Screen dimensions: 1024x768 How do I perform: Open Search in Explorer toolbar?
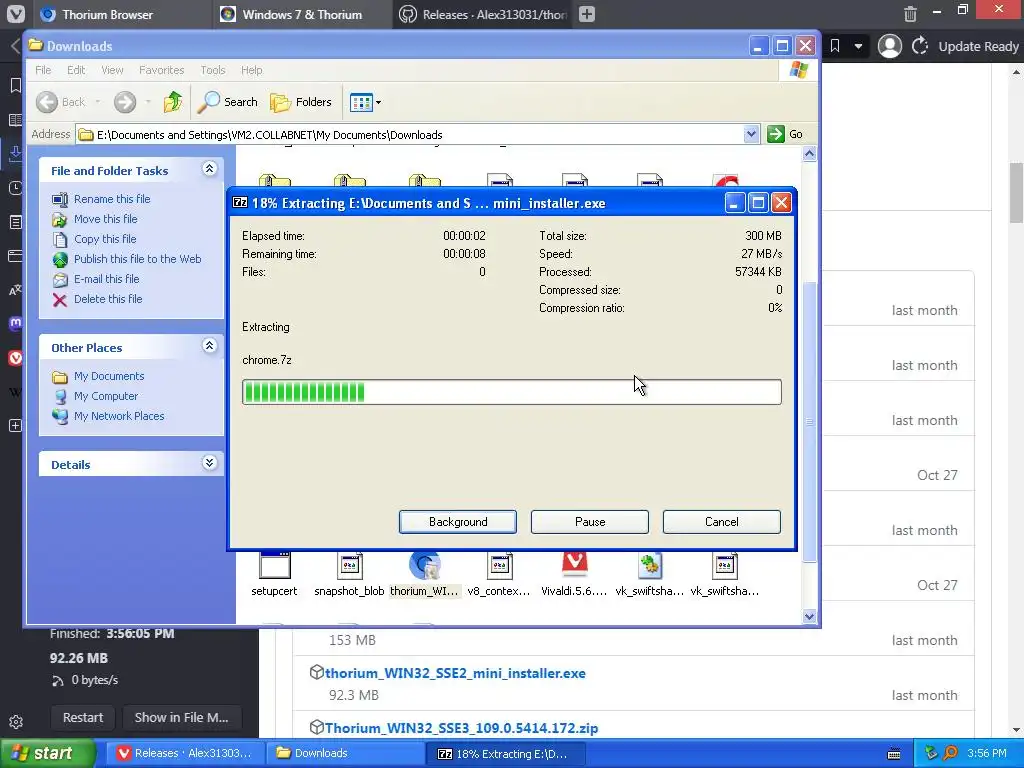coord(228,102)
